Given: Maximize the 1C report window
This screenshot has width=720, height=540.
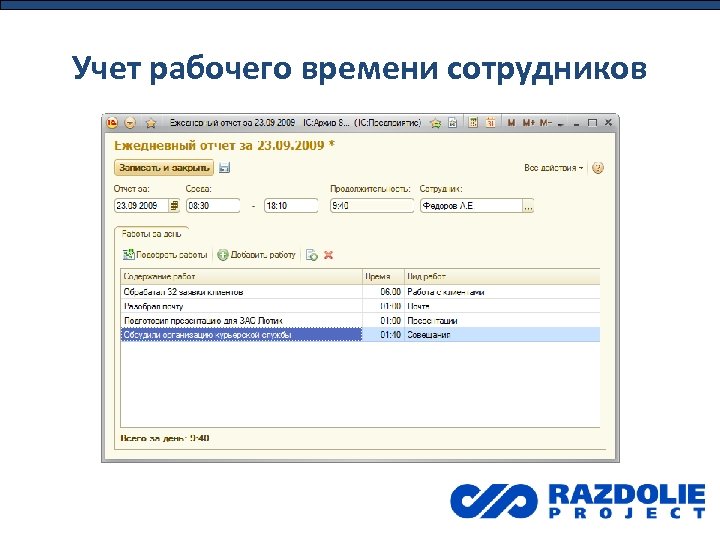Looking at the screenshot, I should [592, 123].
